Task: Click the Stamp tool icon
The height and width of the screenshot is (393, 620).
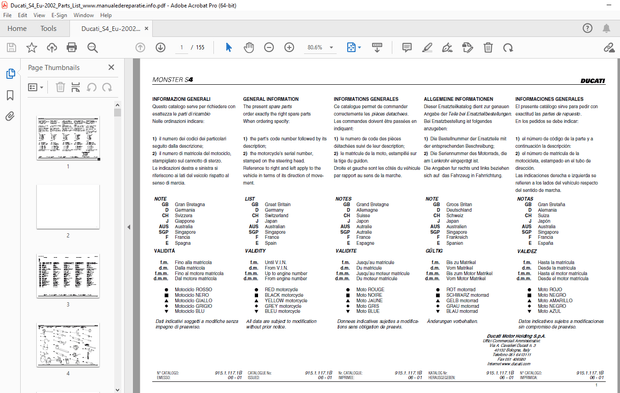Action: [x=467, y=48]
